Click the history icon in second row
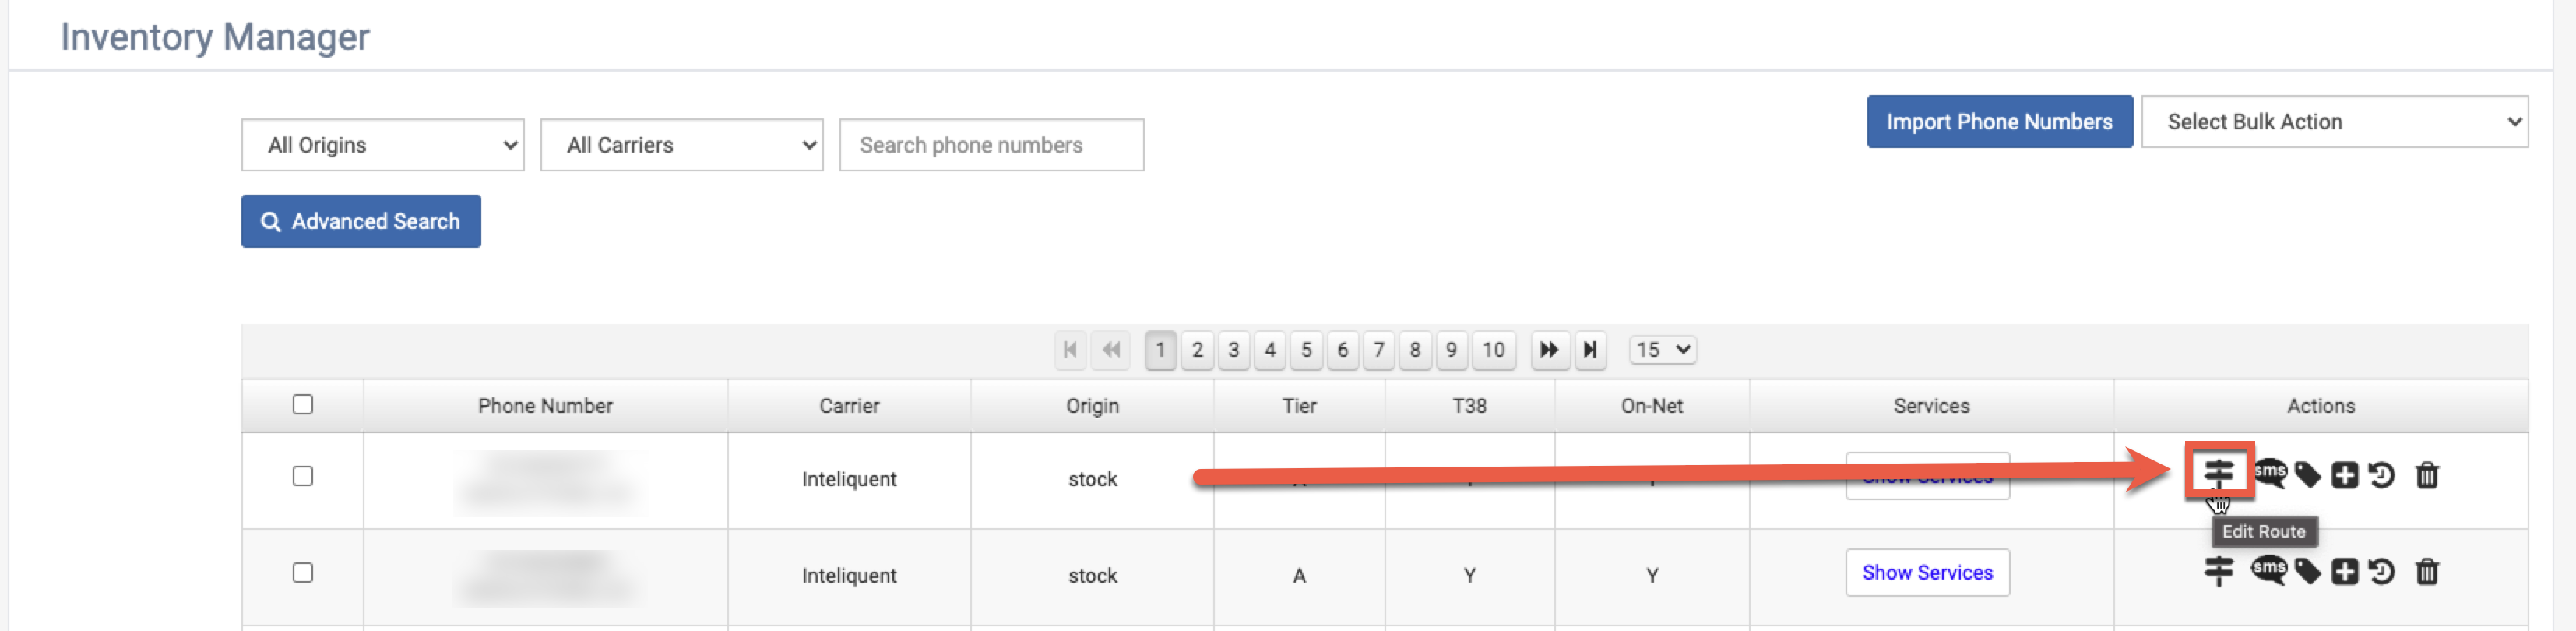This screenshot has width=2576, height=631. tap(2381, 572)
